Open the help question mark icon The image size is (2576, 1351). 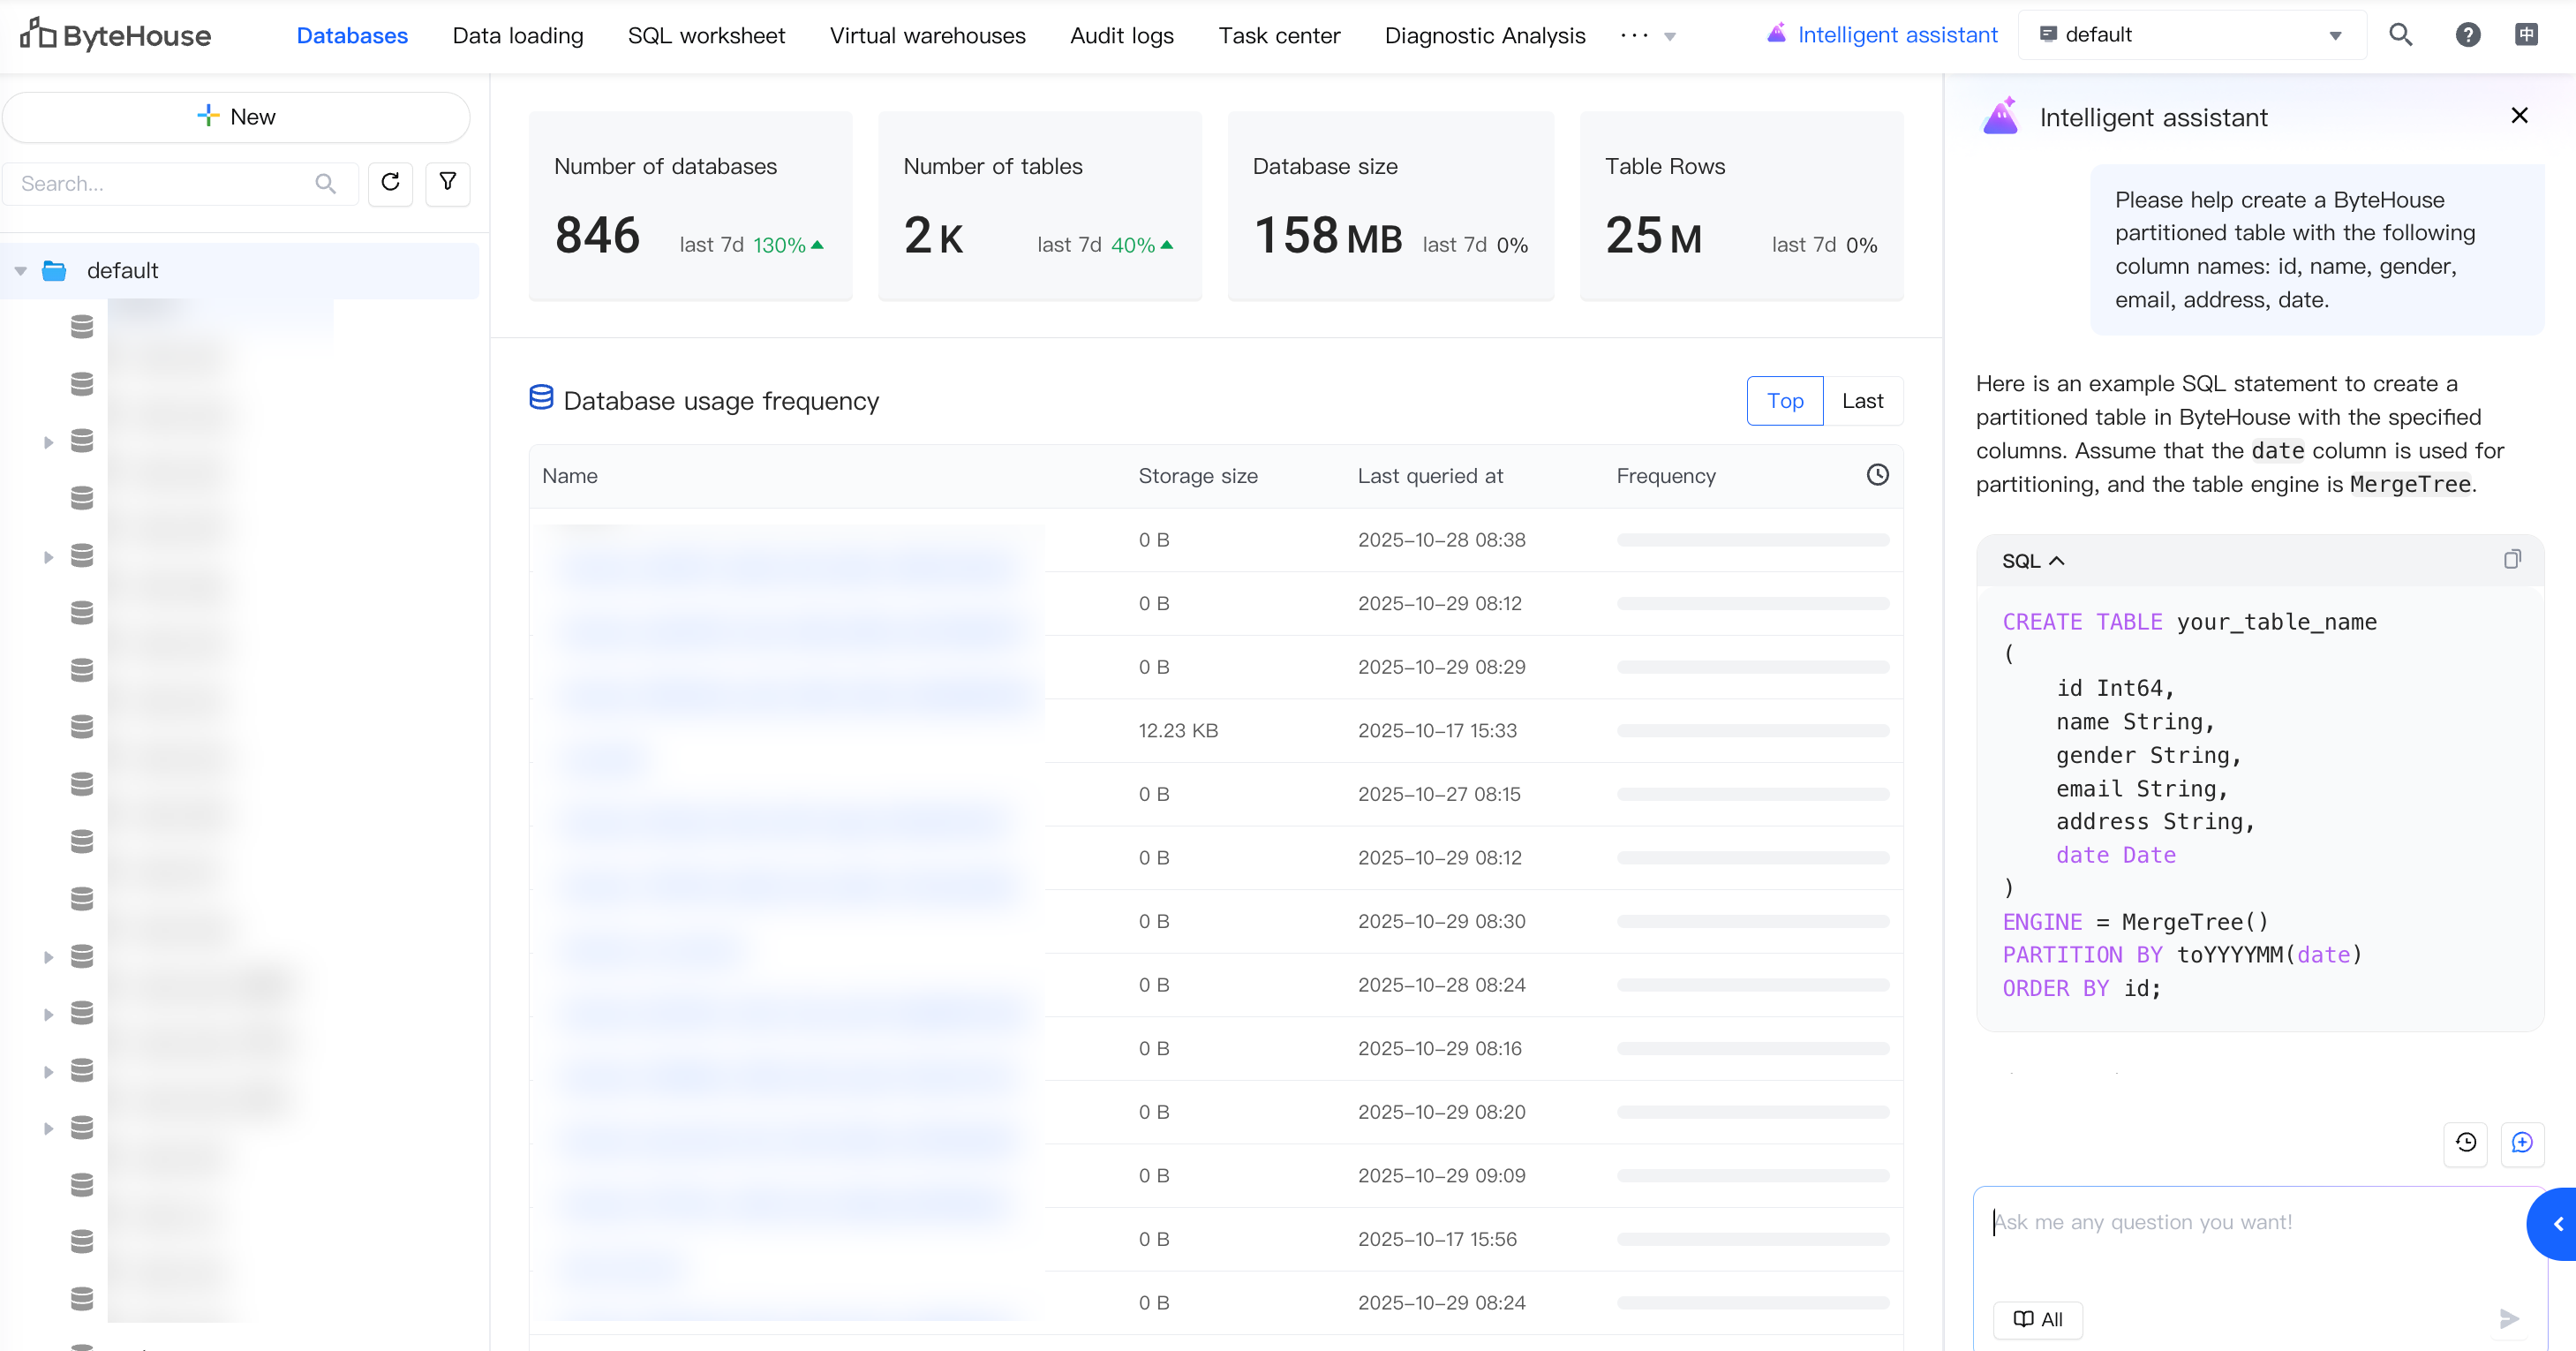(x=2467, y=35)
